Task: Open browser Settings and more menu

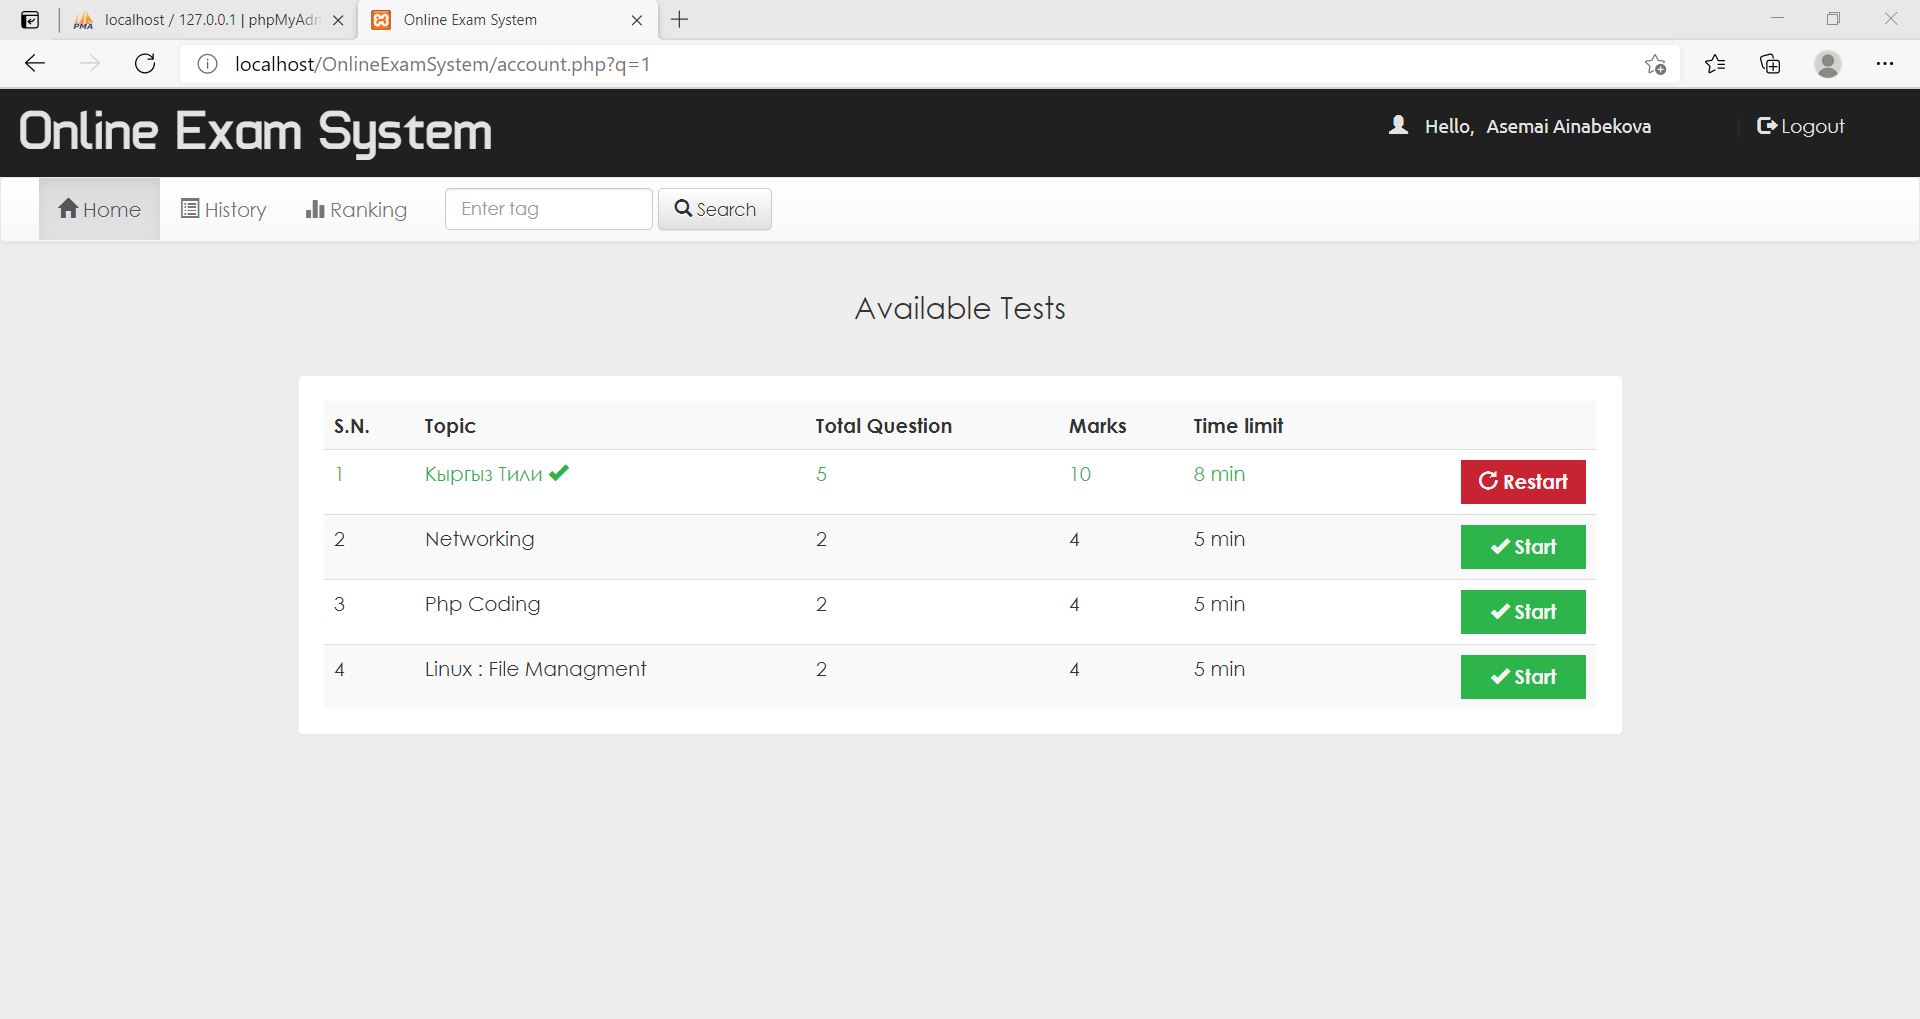Action: [x=1885, y=64]
